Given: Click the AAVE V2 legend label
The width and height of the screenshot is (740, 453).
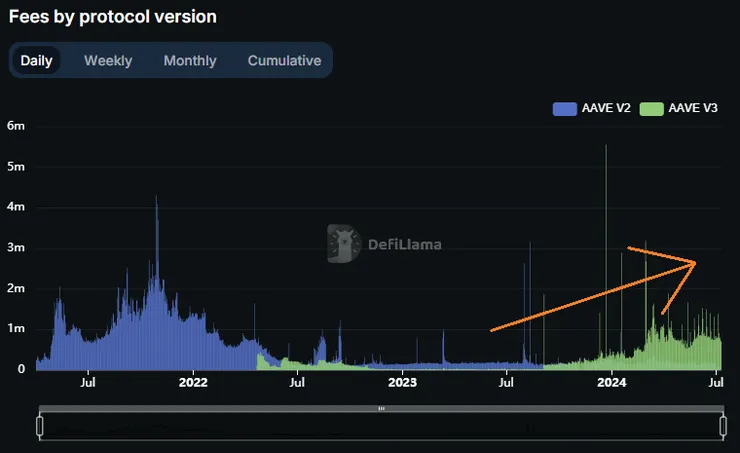Looking at the screenshot, I should click(606, 108).
